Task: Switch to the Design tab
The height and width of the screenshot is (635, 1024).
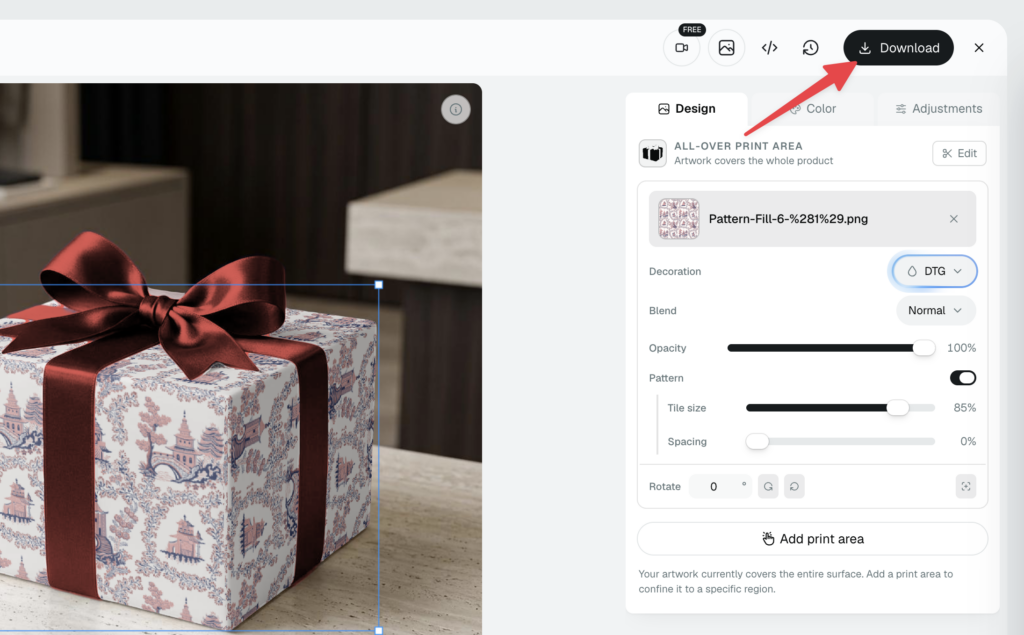Action: (686, 108)
